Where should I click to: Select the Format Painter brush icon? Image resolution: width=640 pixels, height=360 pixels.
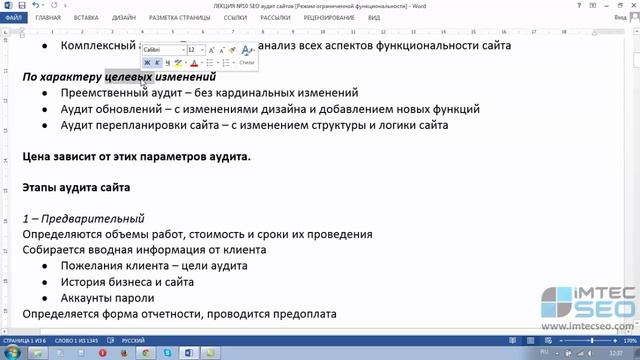(232, 50)
